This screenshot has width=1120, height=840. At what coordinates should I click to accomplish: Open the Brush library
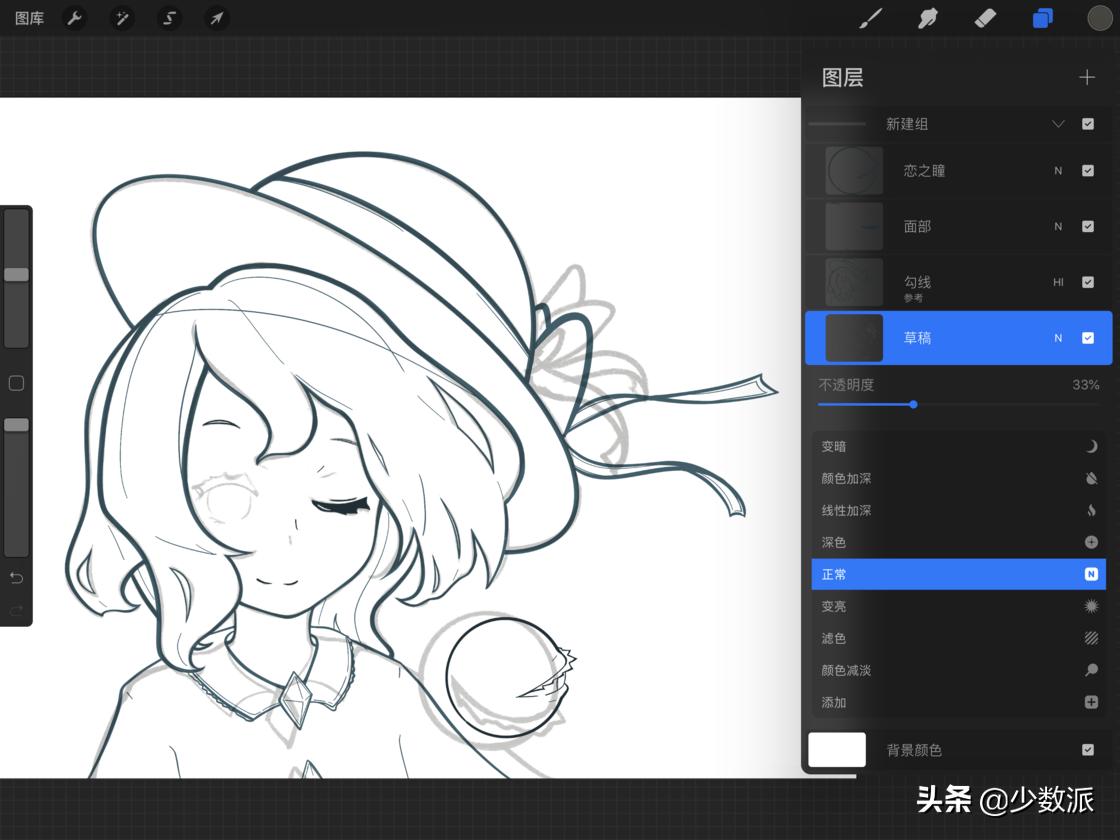click(869, 18)
